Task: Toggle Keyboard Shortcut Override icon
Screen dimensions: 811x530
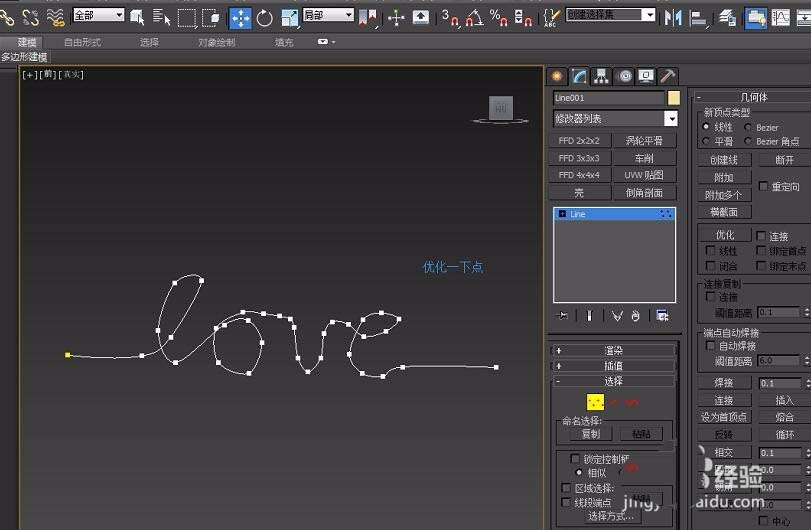Action: coord(420,18)
